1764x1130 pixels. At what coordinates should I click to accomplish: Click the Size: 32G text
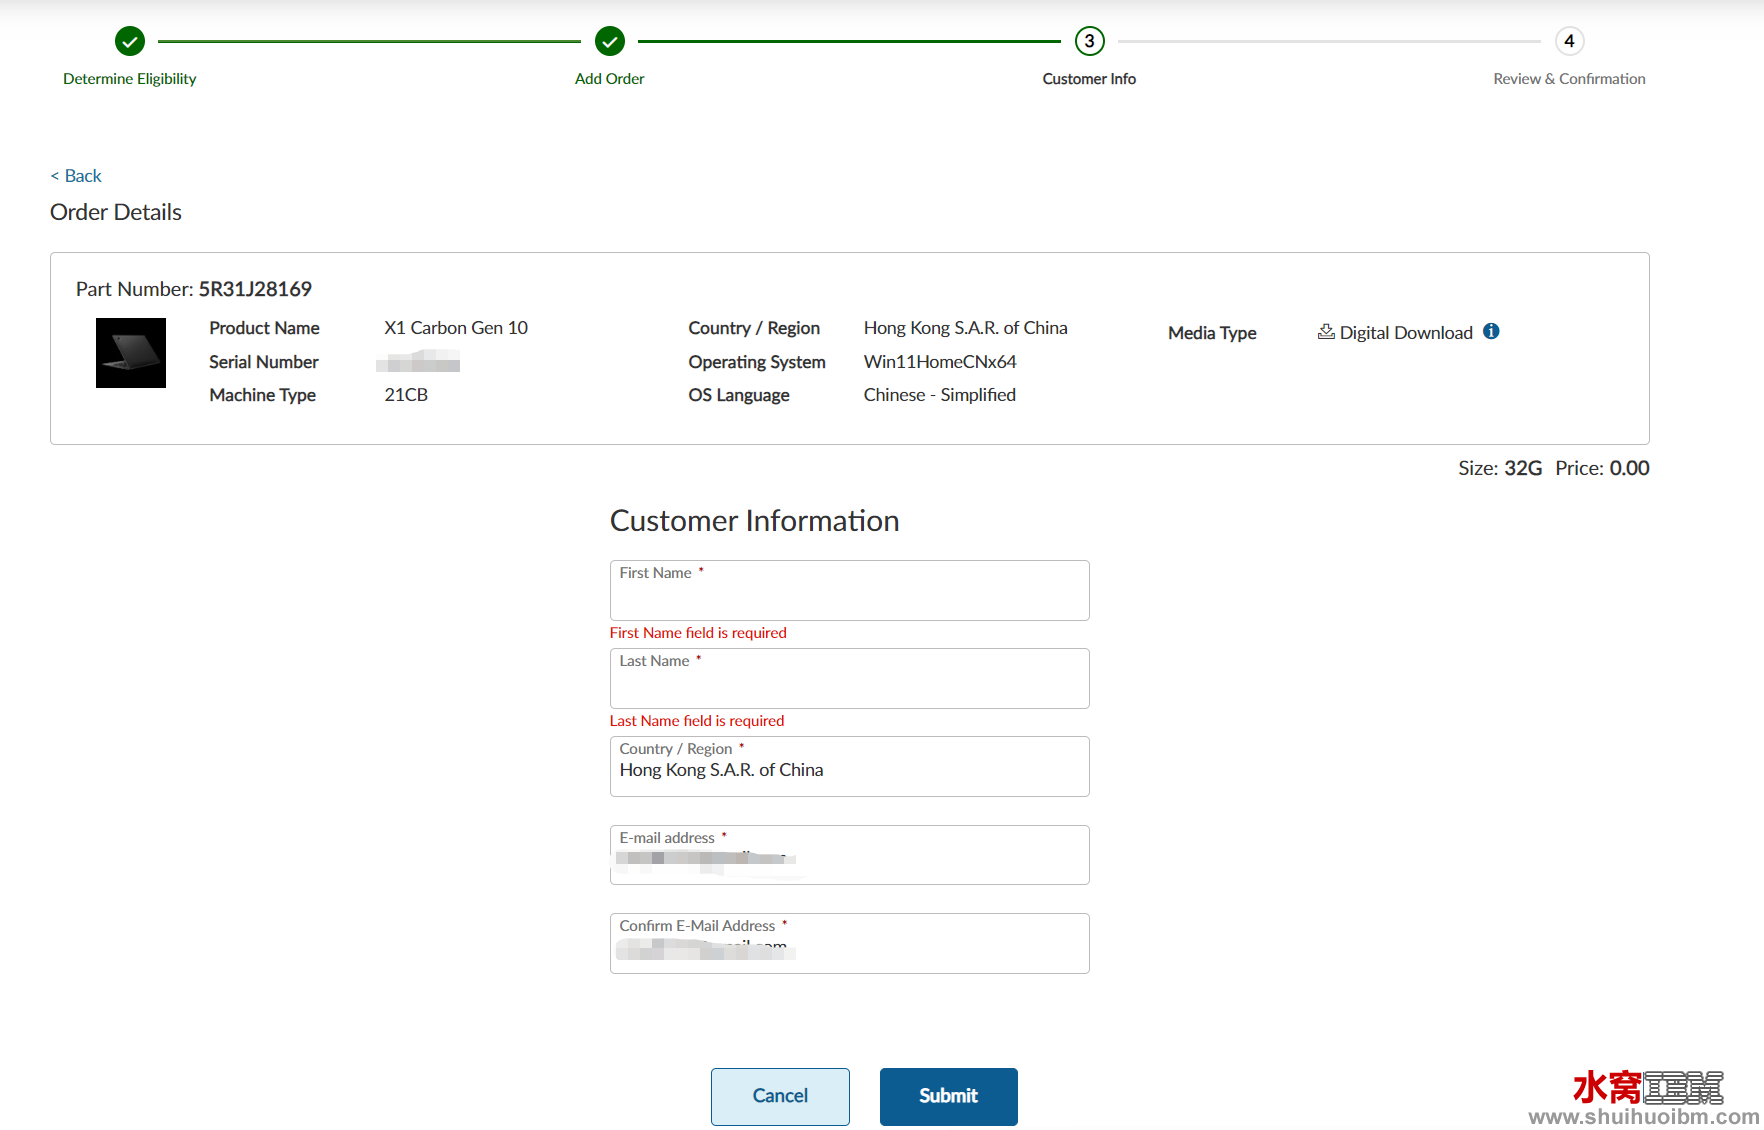pos(1500,468)
